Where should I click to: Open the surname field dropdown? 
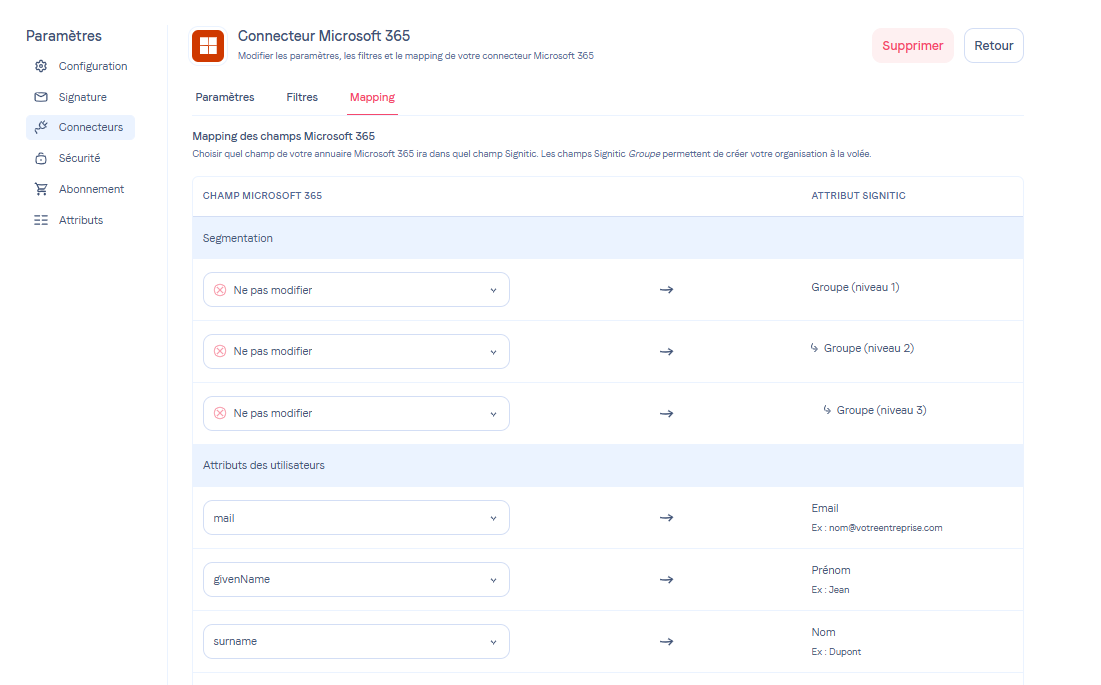coord(356,641)
